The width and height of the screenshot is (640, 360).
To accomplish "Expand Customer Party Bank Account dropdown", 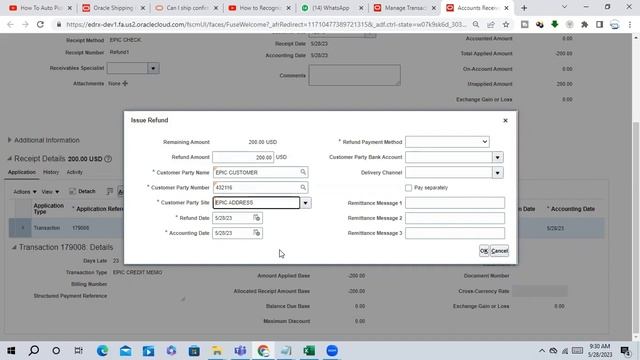I will [x=498, y=157].
